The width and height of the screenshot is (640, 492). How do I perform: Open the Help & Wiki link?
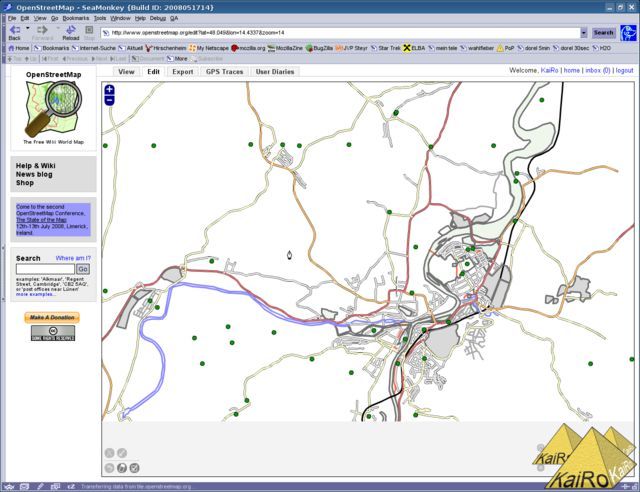pos(36,166)
